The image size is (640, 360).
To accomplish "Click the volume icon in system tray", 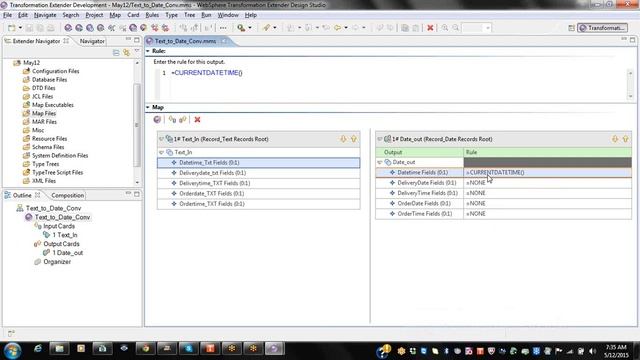I will click(x=592, y=351).
